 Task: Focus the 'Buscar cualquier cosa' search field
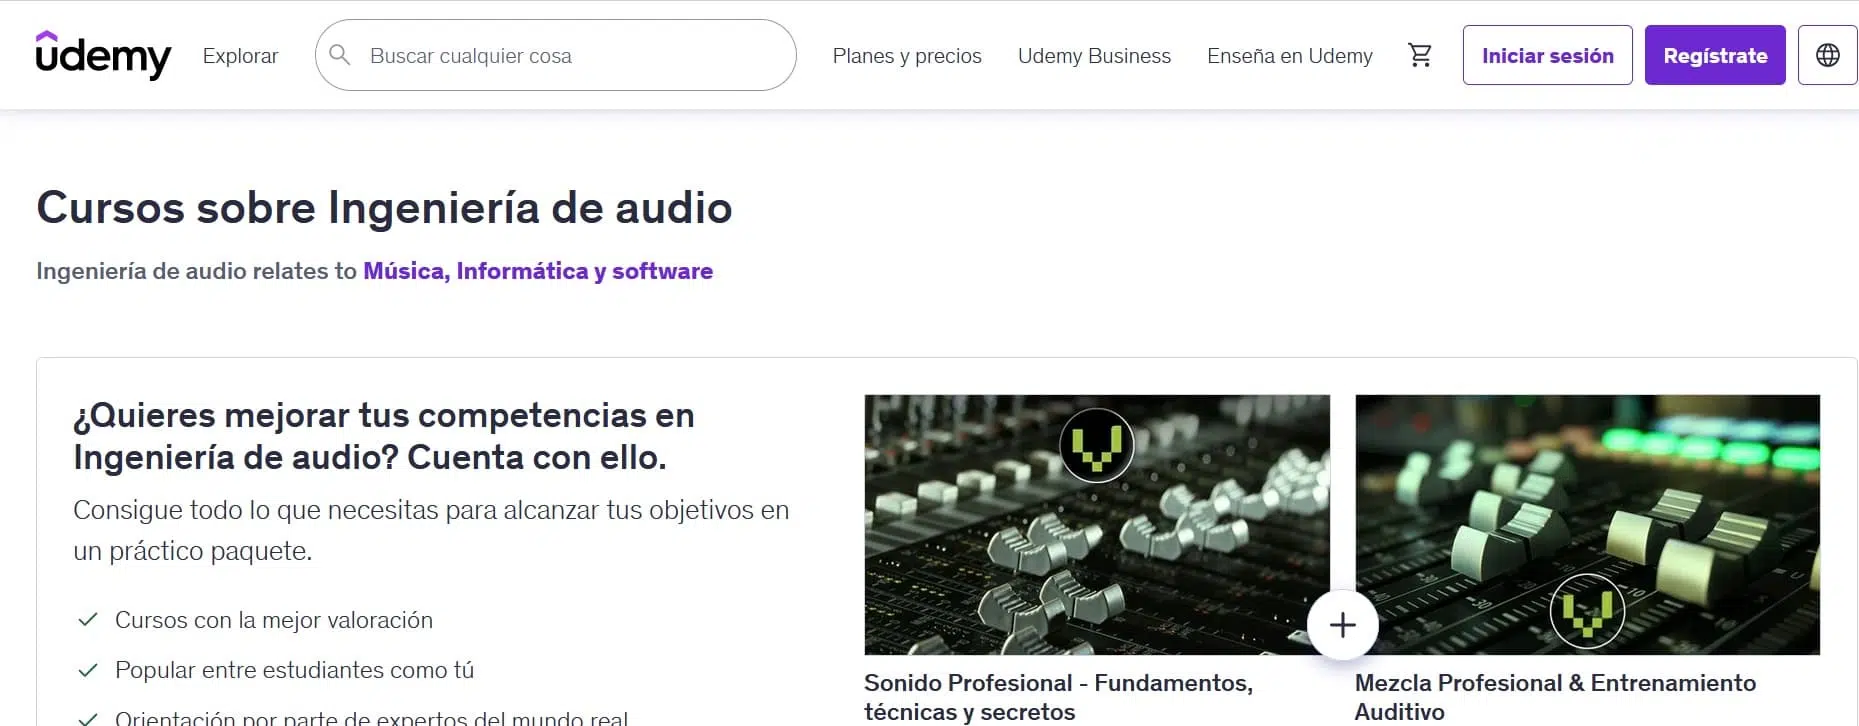pos(556,55)
